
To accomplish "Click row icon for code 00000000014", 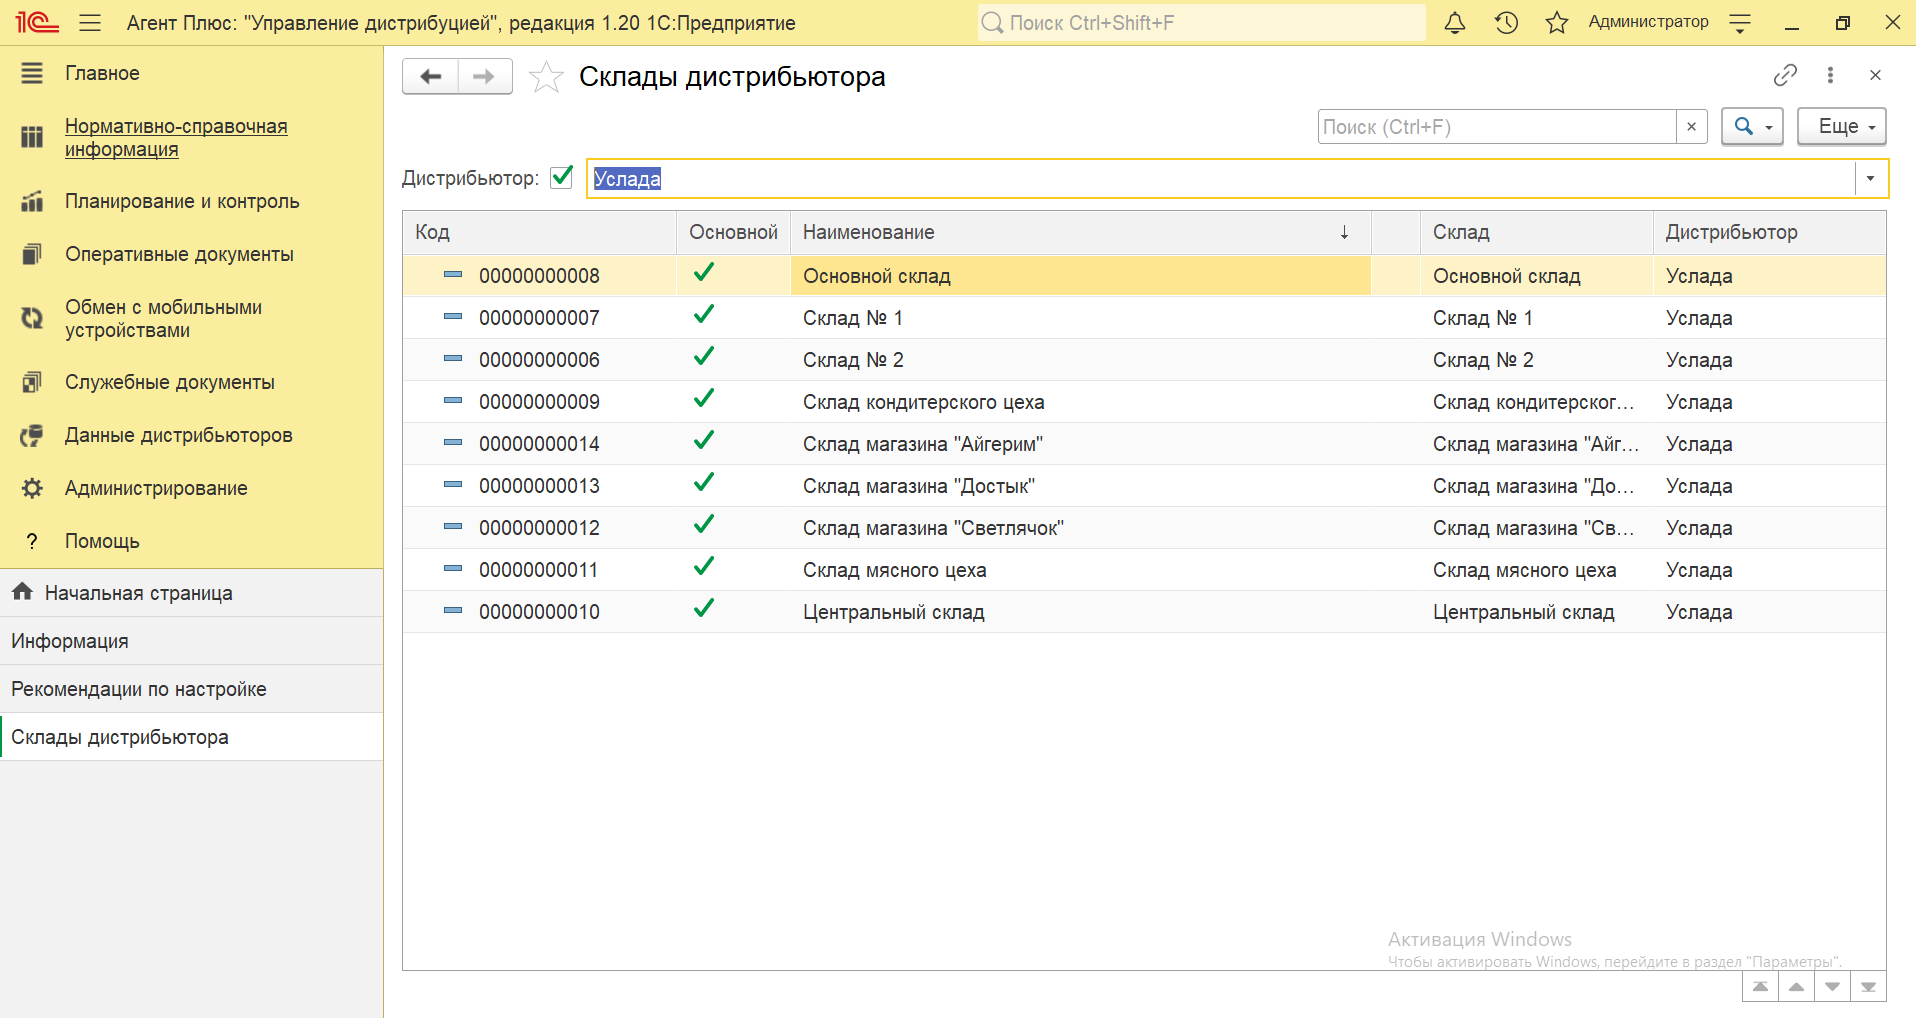I will click(453, 442).
